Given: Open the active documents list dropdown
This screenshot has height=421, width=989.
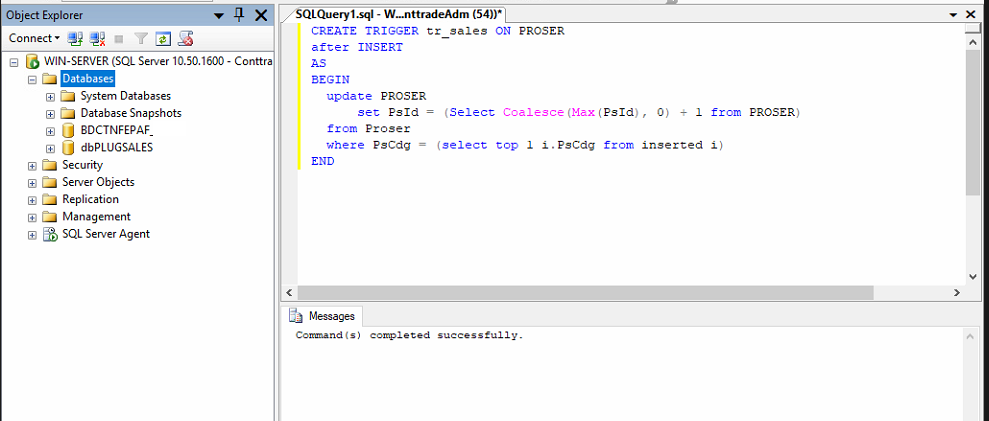Looking at the screenshot, I should click(x=952, y=16).
